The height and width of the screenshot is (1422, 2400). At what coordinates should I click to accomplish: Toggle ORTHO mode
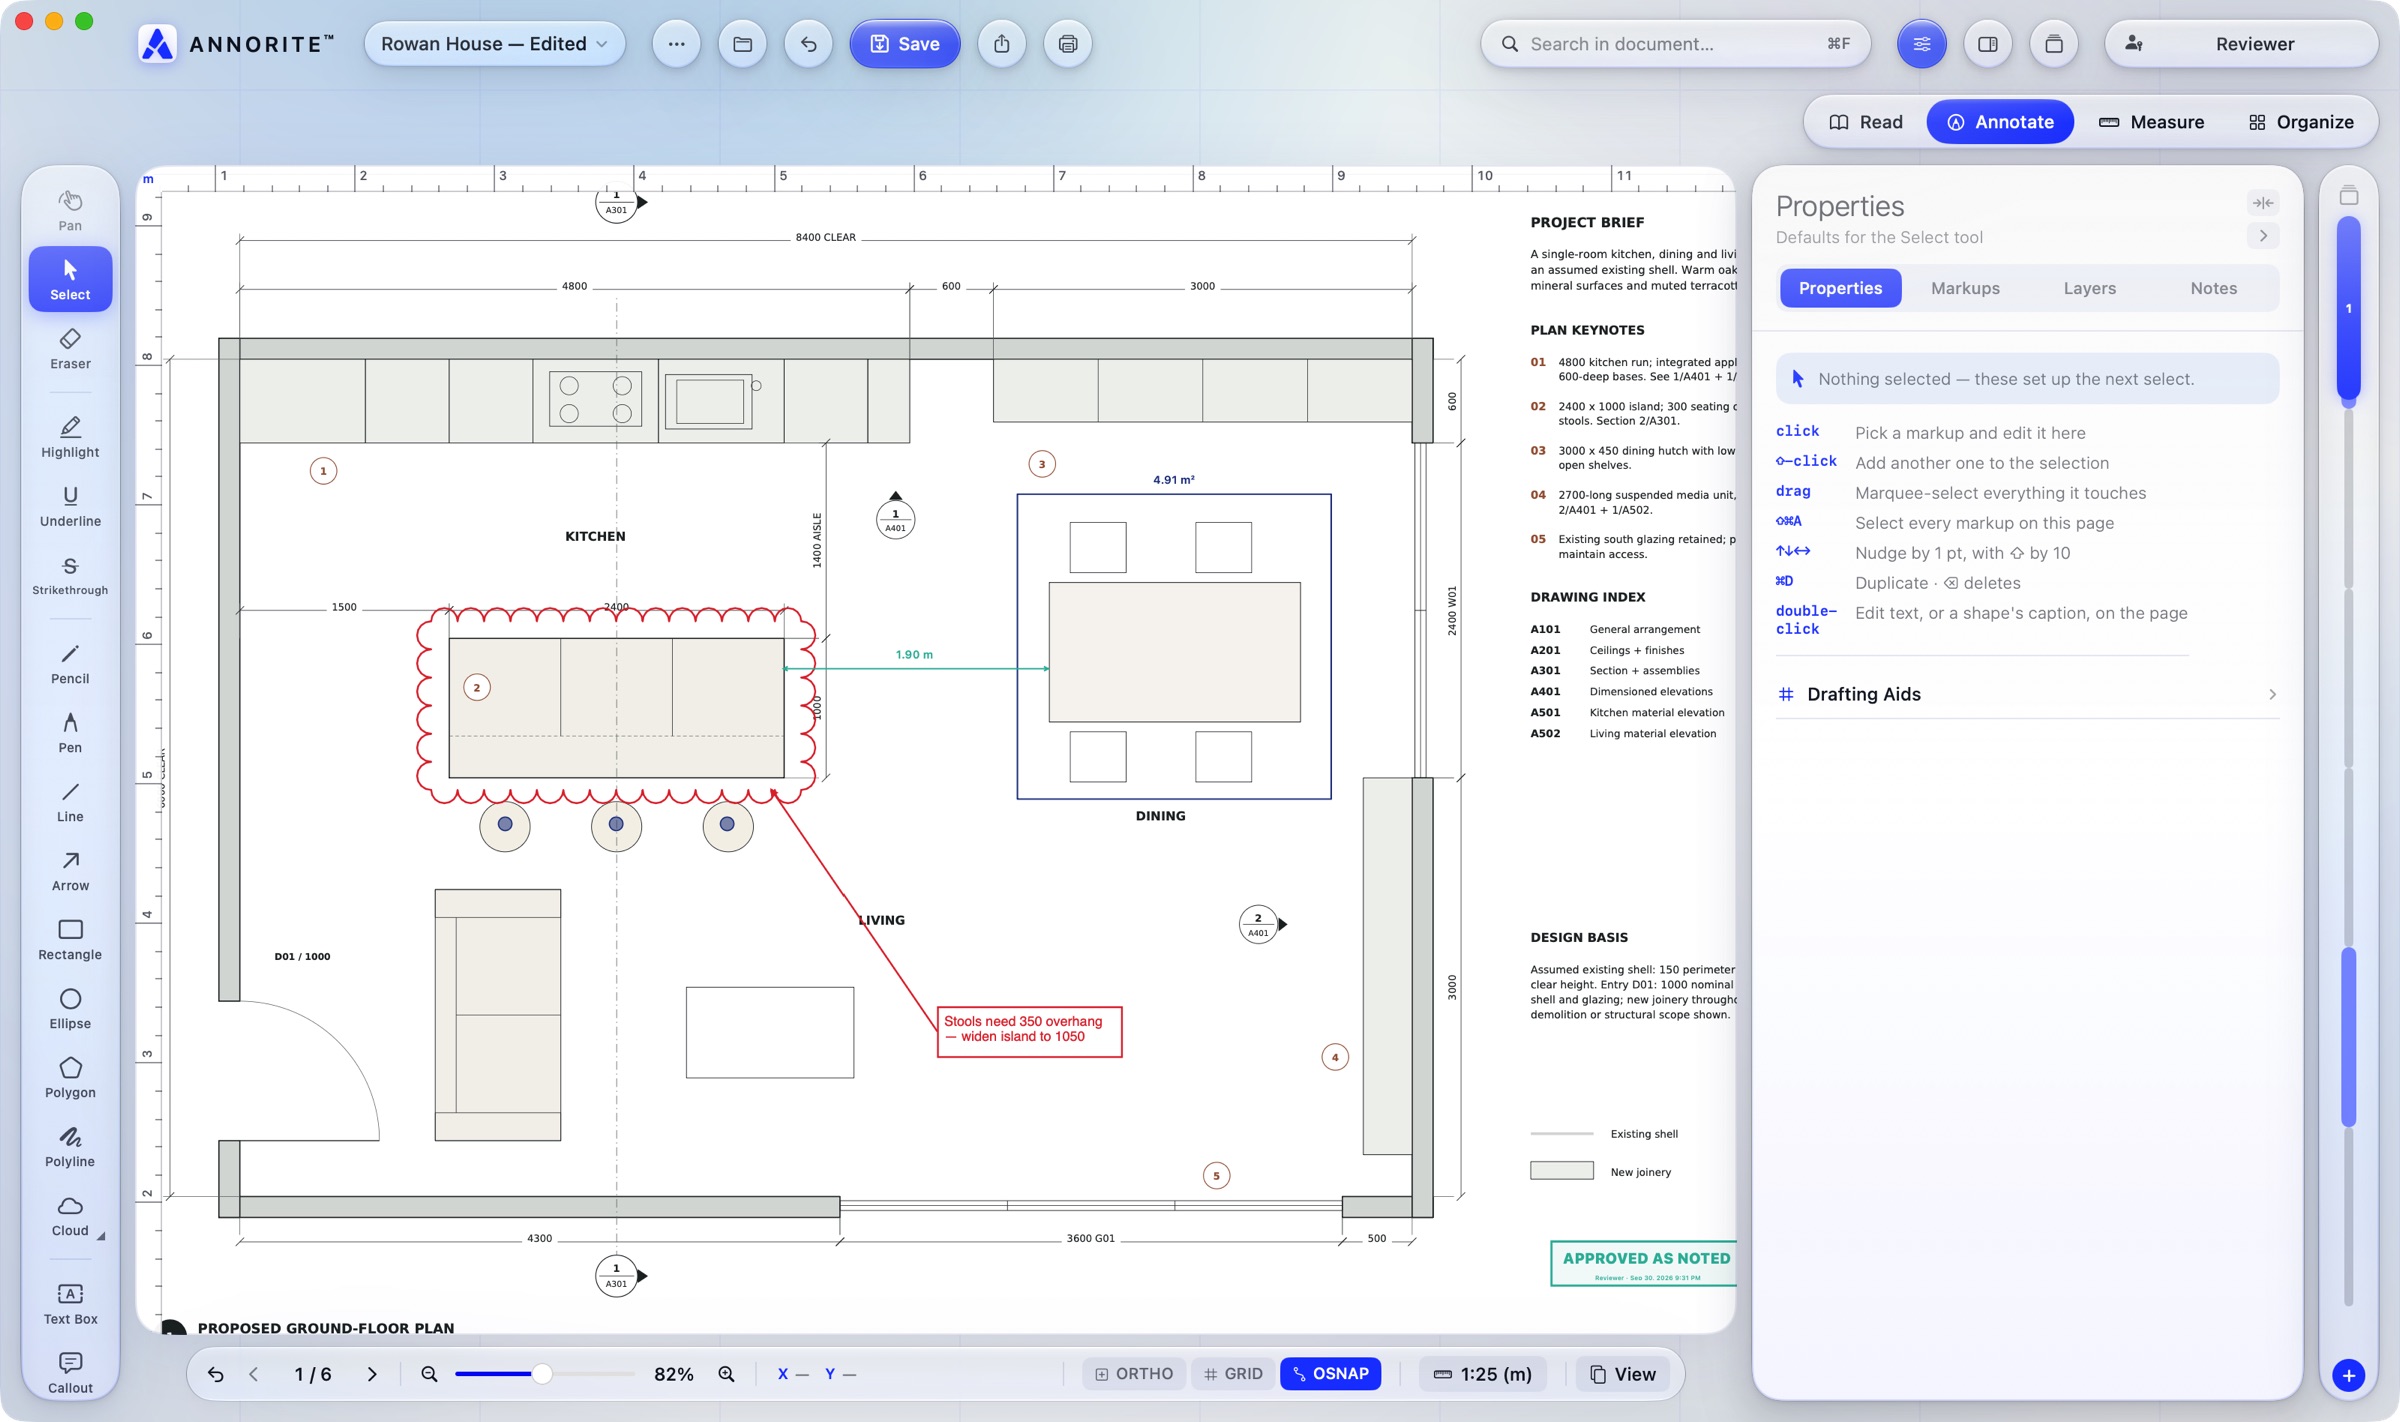tap(1134, 1374)
